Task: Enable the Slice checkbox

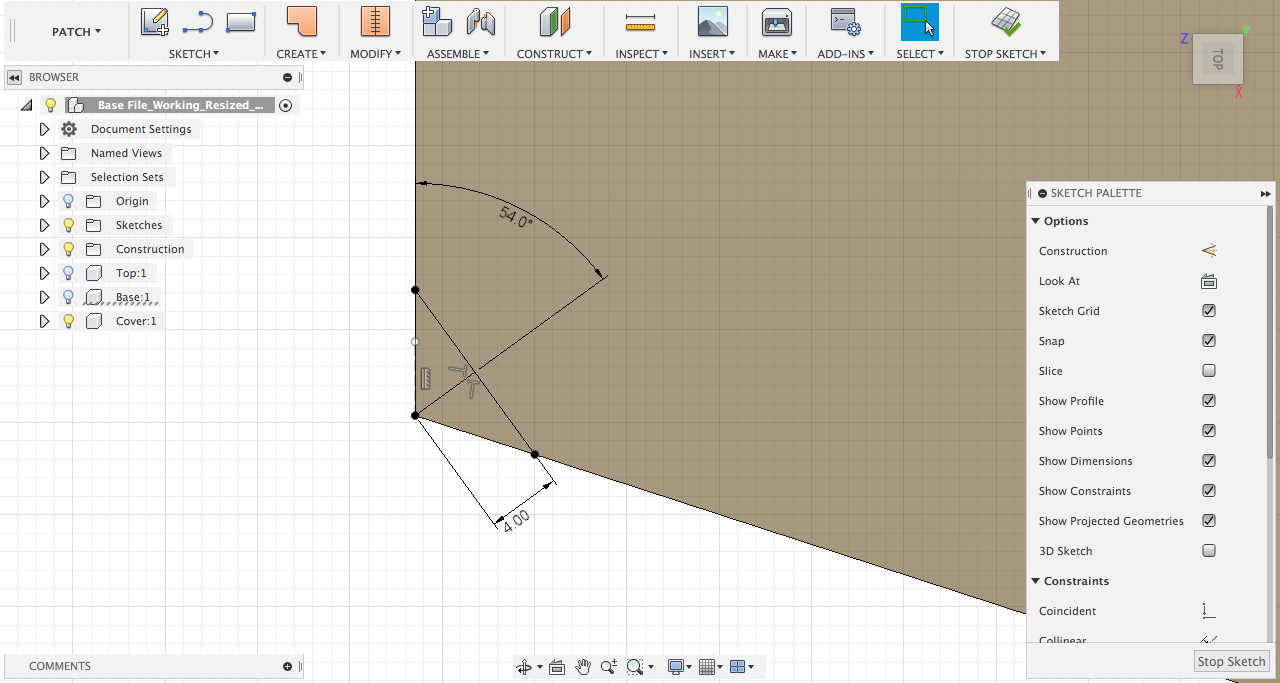Action: coord(1209,371)
